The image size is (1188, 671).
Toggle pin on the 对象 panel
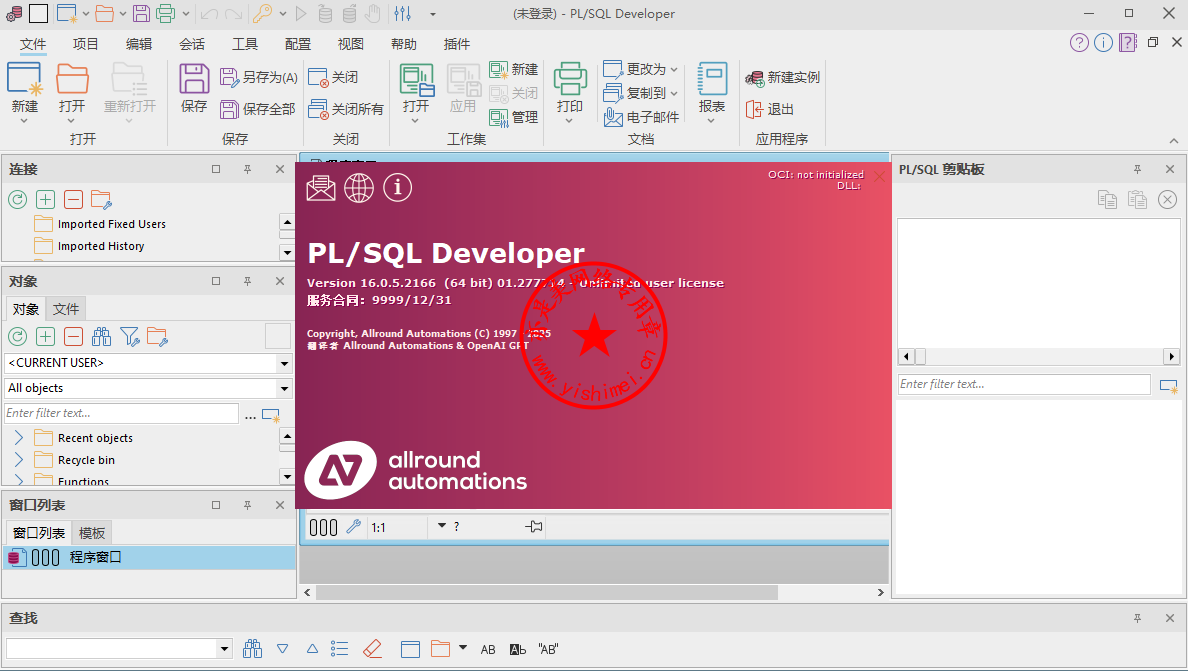[247, 281]
